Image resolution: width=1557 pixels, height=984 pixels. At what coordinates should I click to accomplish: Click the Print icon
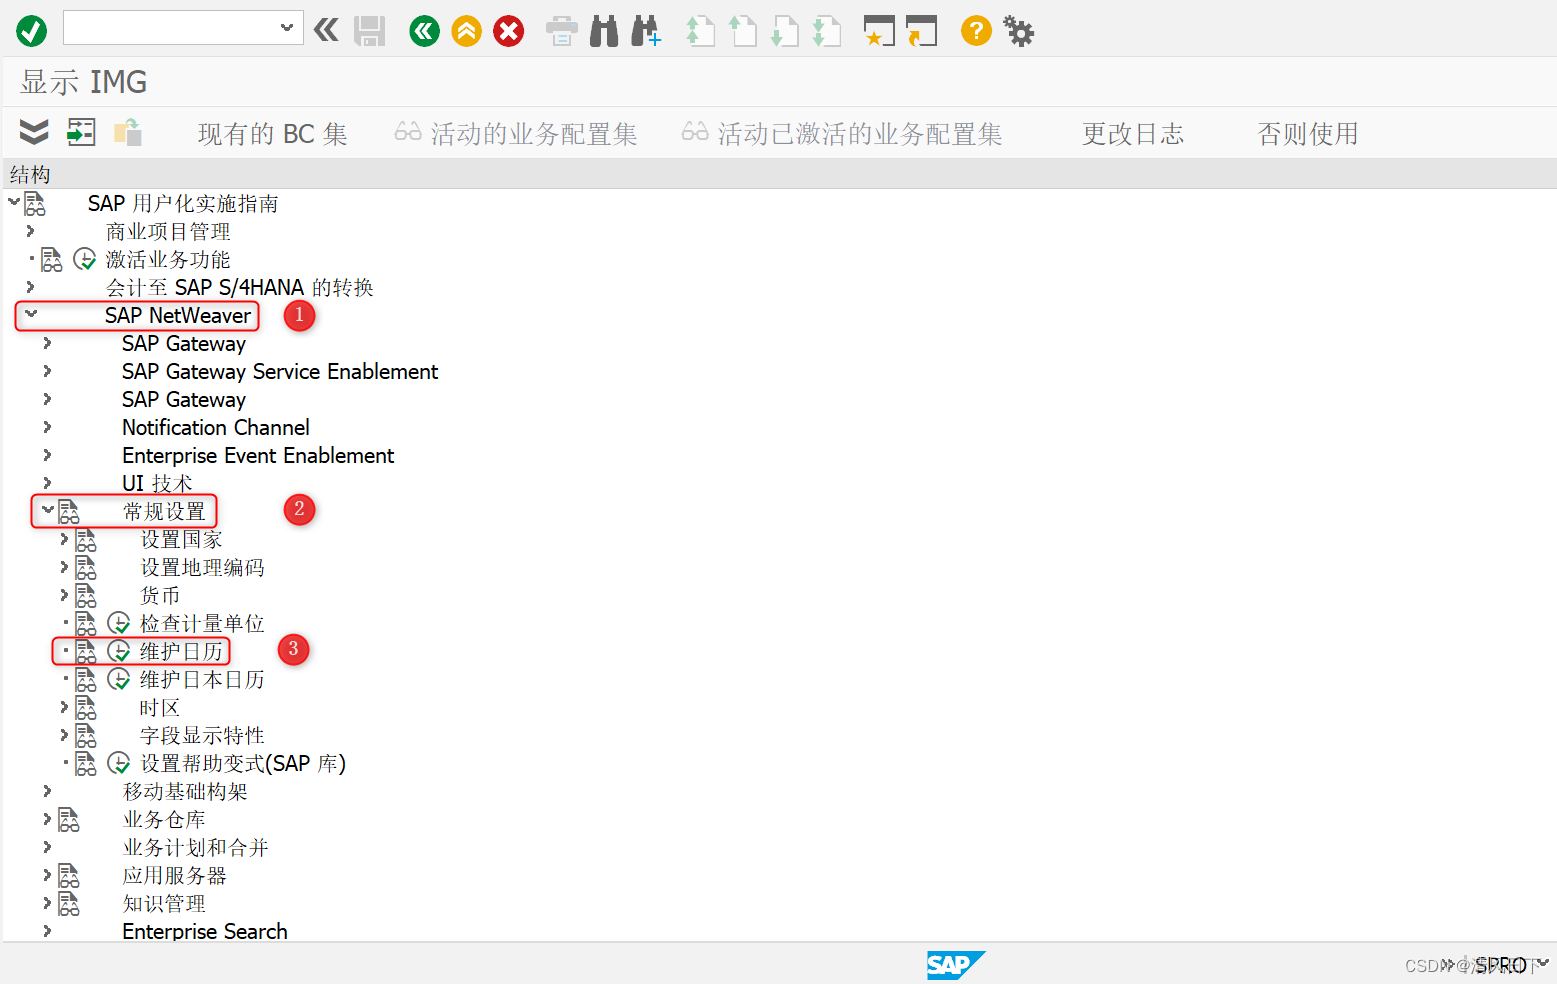point(561,31)
